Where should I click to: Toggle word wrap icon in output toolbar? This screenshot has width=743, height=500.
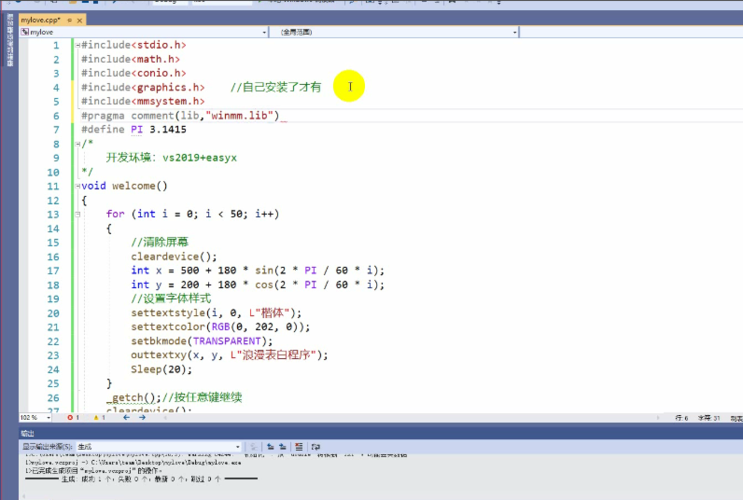316,446
